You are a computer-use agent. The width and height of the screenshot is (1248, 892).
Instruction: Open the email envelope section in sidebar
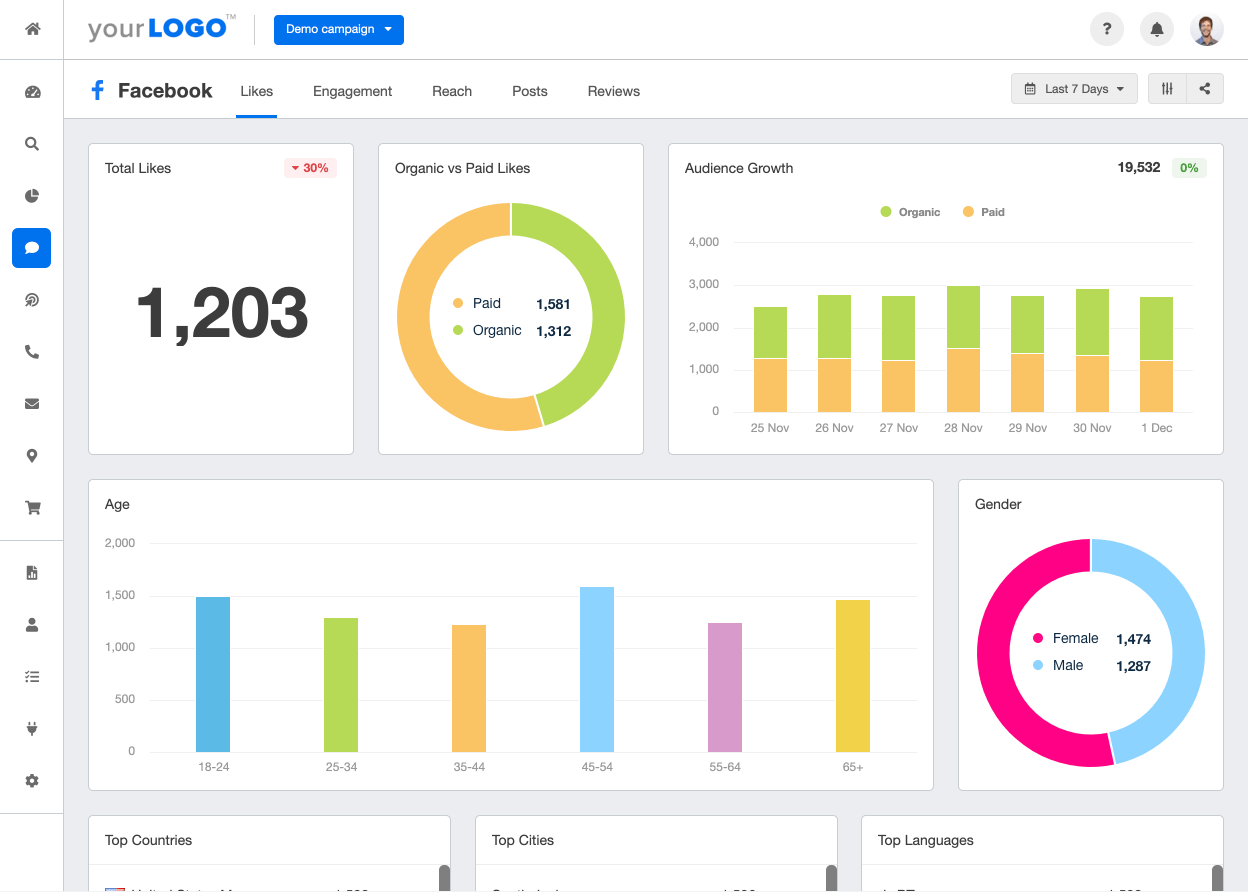click(31, 404)
